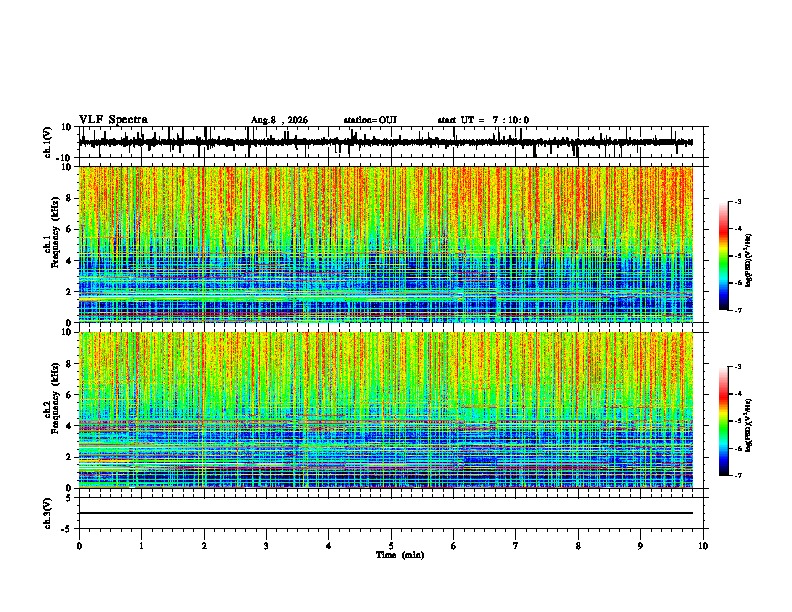Viewport: 792px width, 612px height.
Task: Click the "5" tick on ch.3(V) axis
Action: 69,498
